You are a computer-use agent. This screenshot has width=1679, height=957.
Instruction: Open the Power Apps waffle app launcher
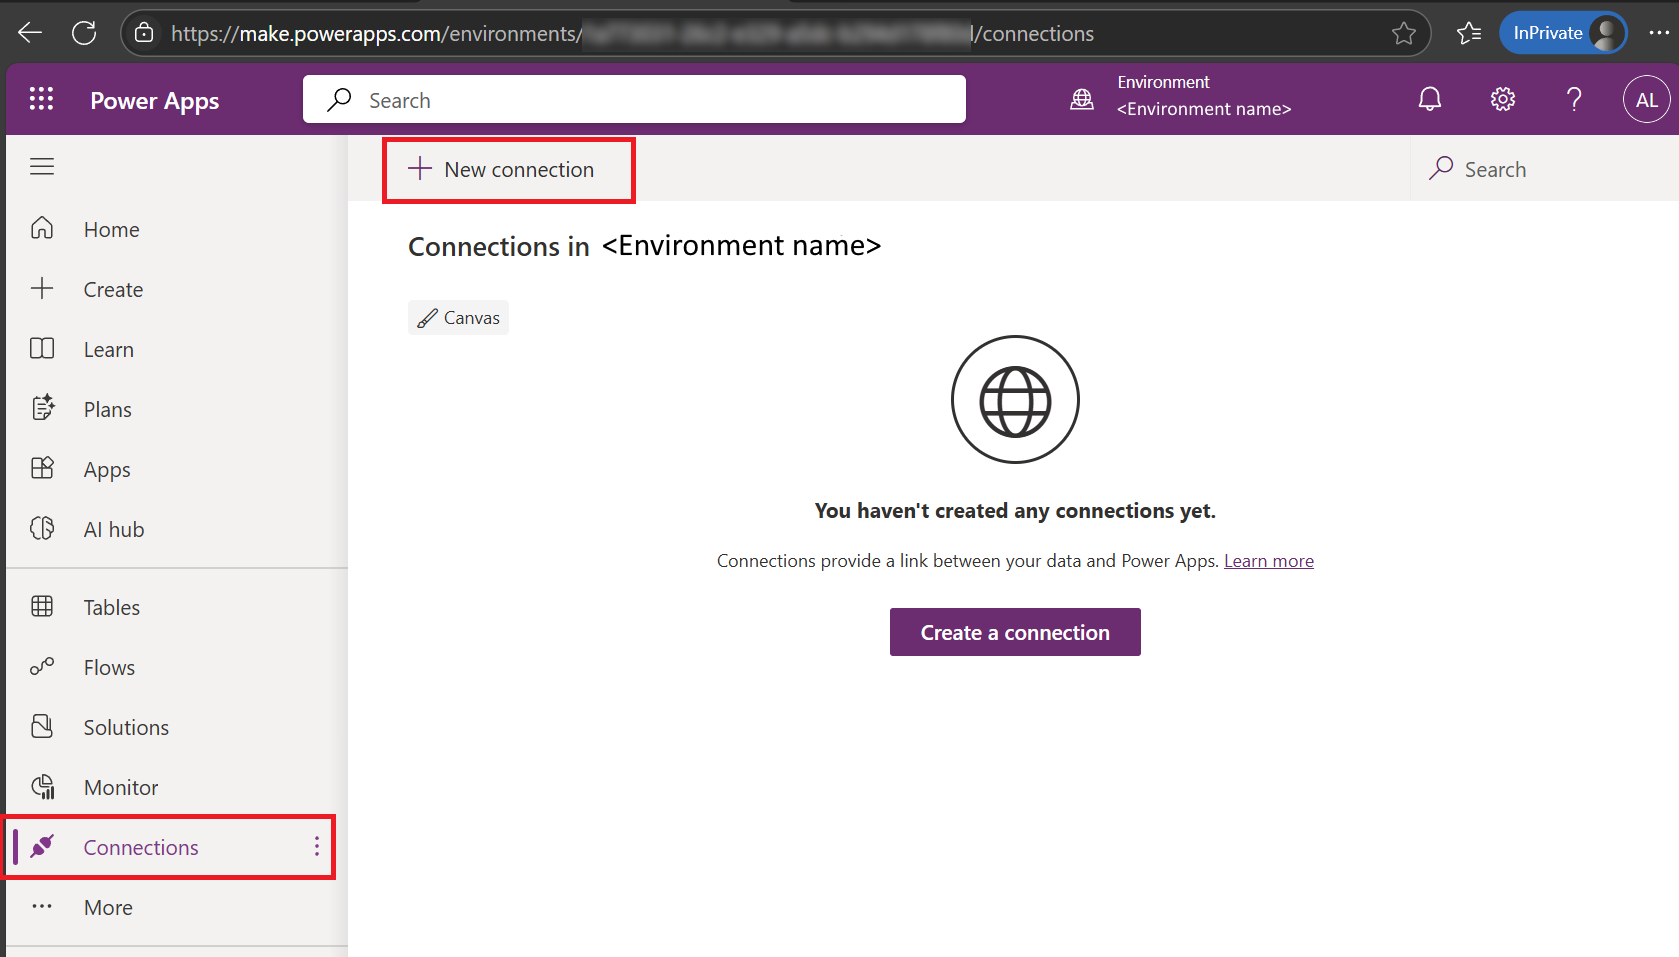41,99
